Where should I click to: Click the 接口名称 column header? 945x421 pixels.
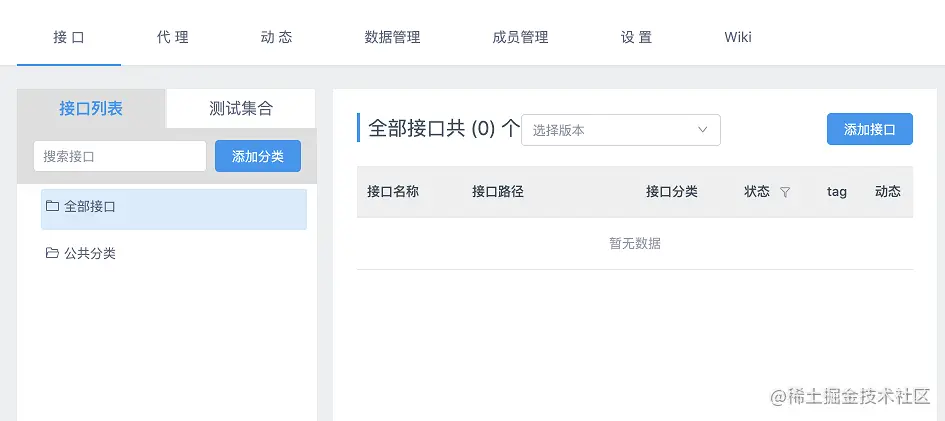[393, 192]
